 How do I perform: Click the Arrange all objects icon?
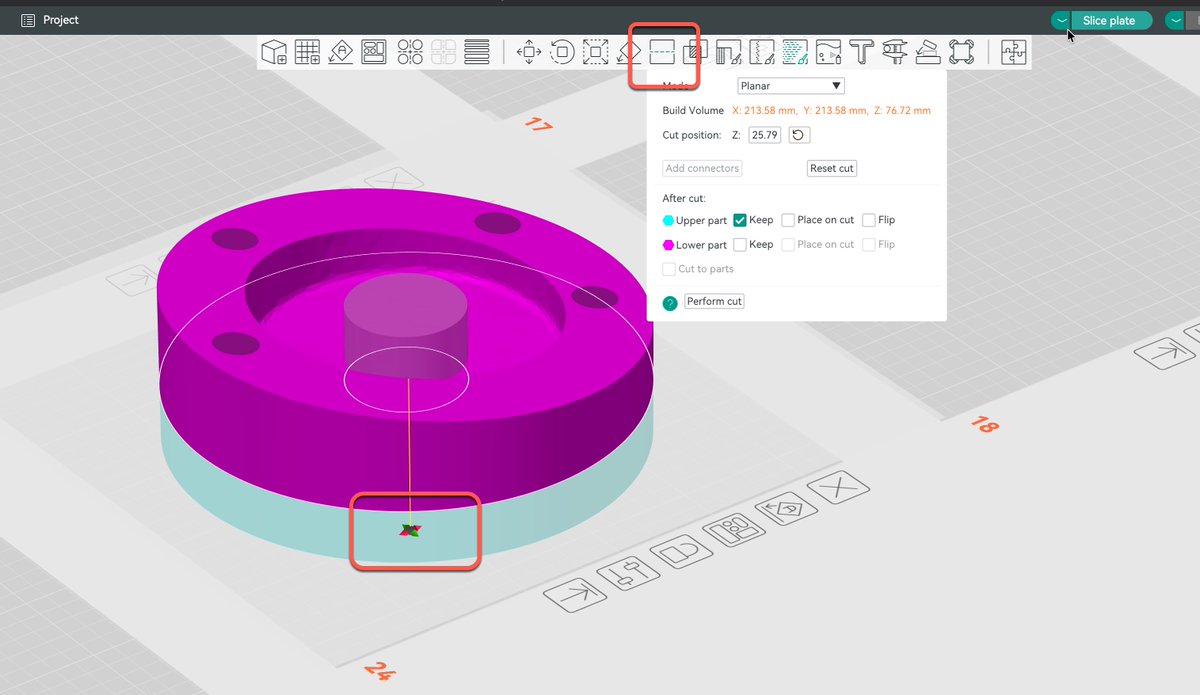click(374, 52)
